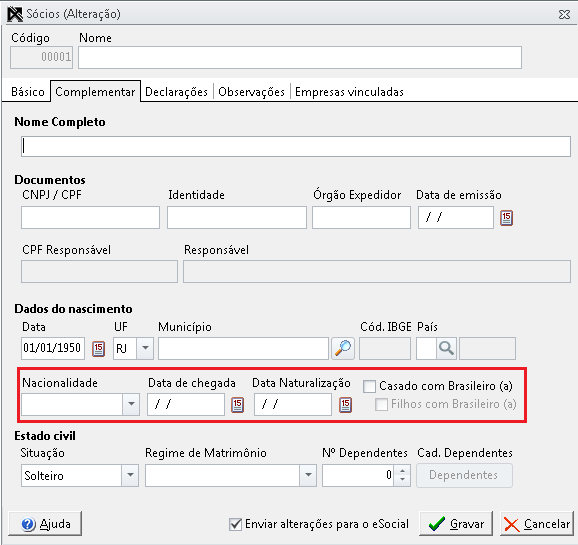Image resolution: width=578 pixels, height=545 pixels.
Task: Toggle Filhos com Brasileiro (a) checkbox
Action: click(381, 404)
